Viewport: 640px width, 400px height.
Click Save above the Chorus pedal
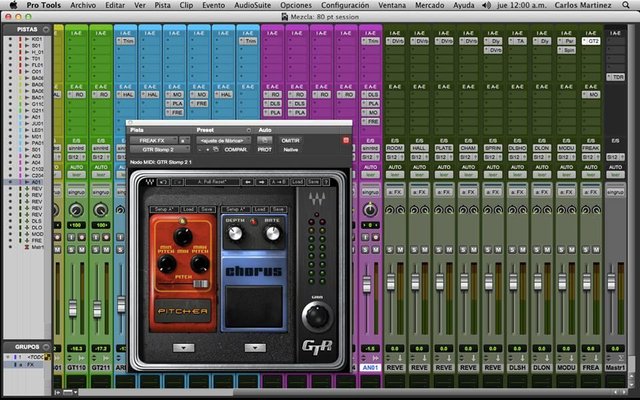point(278,209)
